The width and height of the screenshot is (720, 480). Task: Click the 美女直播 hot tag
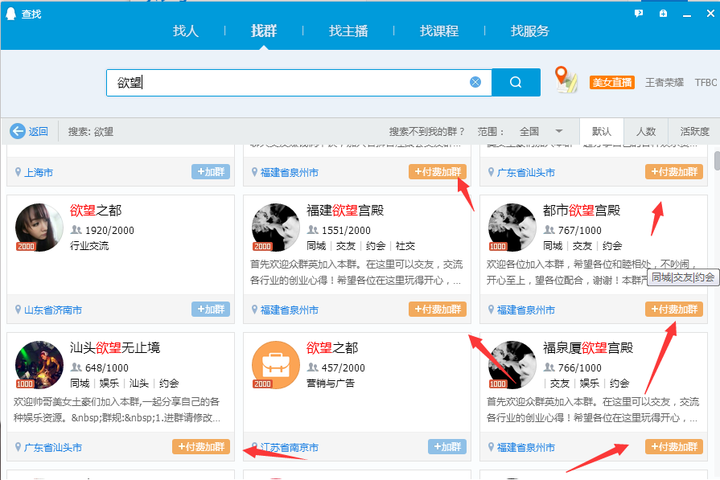coord(612,82)
